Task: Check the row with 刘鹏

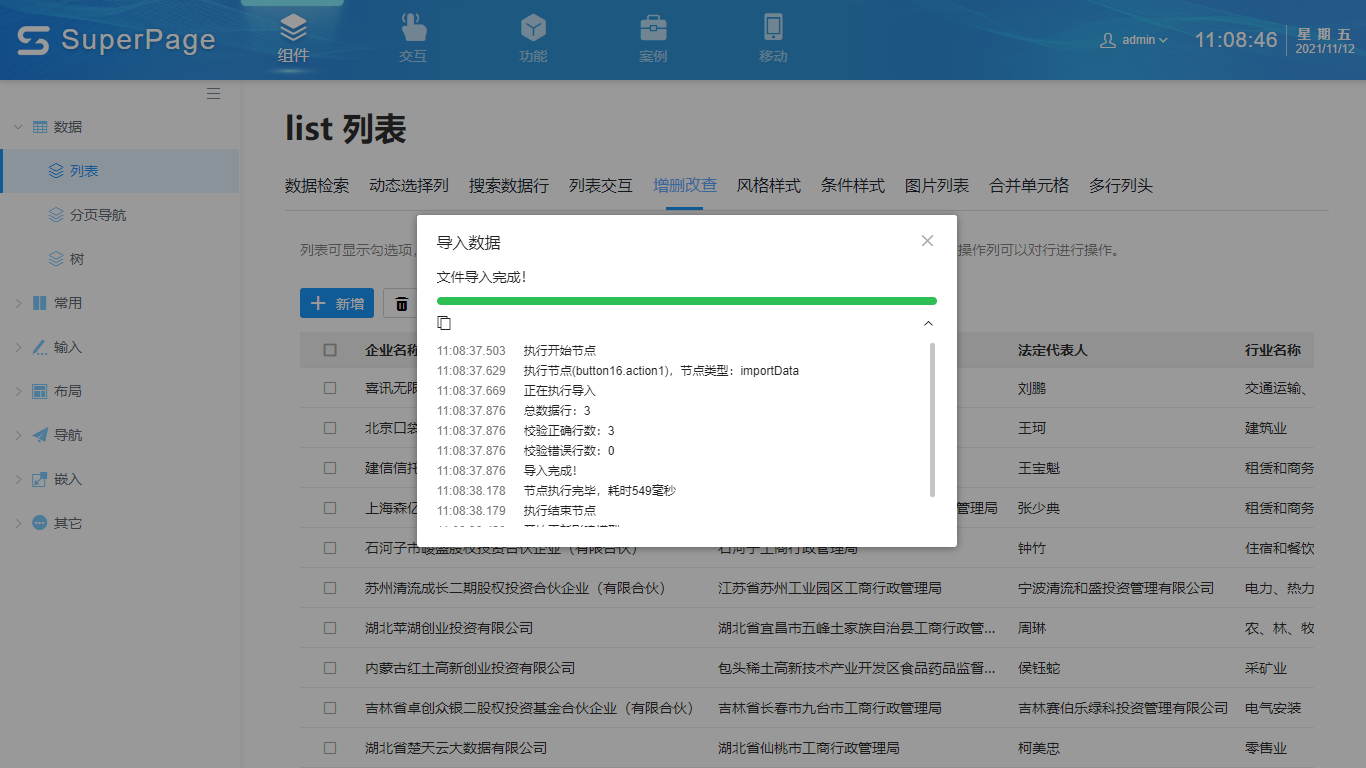Action: 330,388
